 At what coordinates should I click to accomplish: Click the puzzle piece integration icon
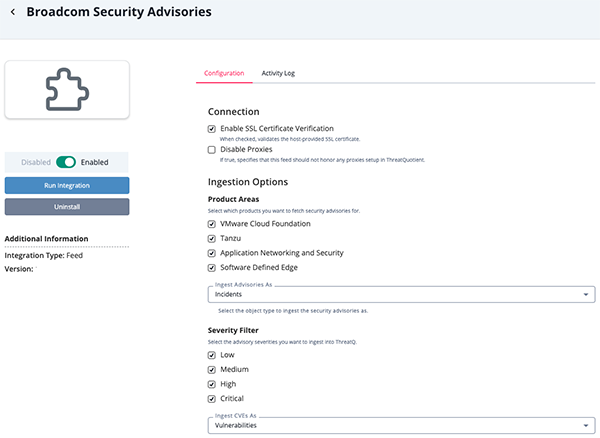tap(67, 90)
